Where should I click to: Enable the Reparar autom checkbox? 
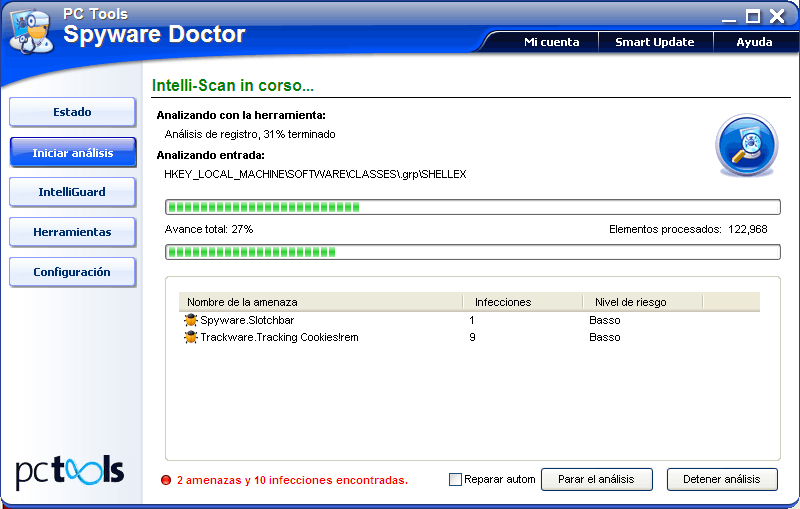[455, 479]
